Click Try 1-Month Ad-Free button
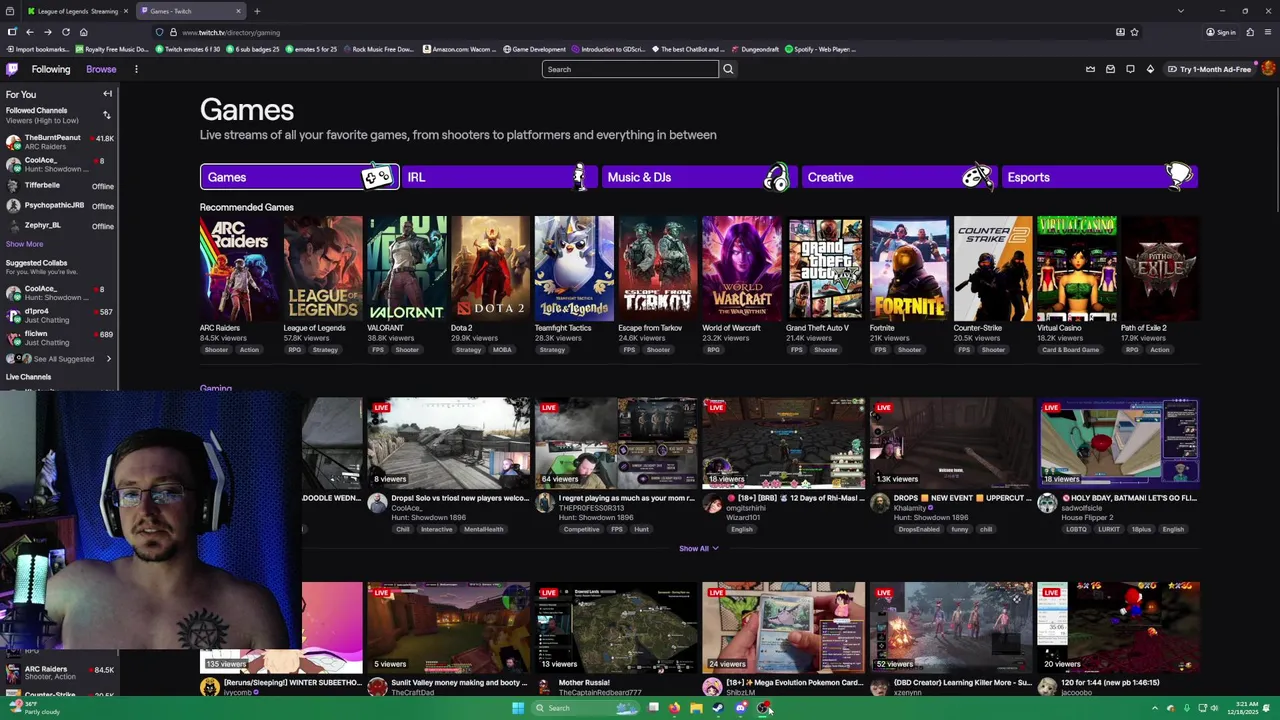The image size is (1280, 720). [1209, 69]
